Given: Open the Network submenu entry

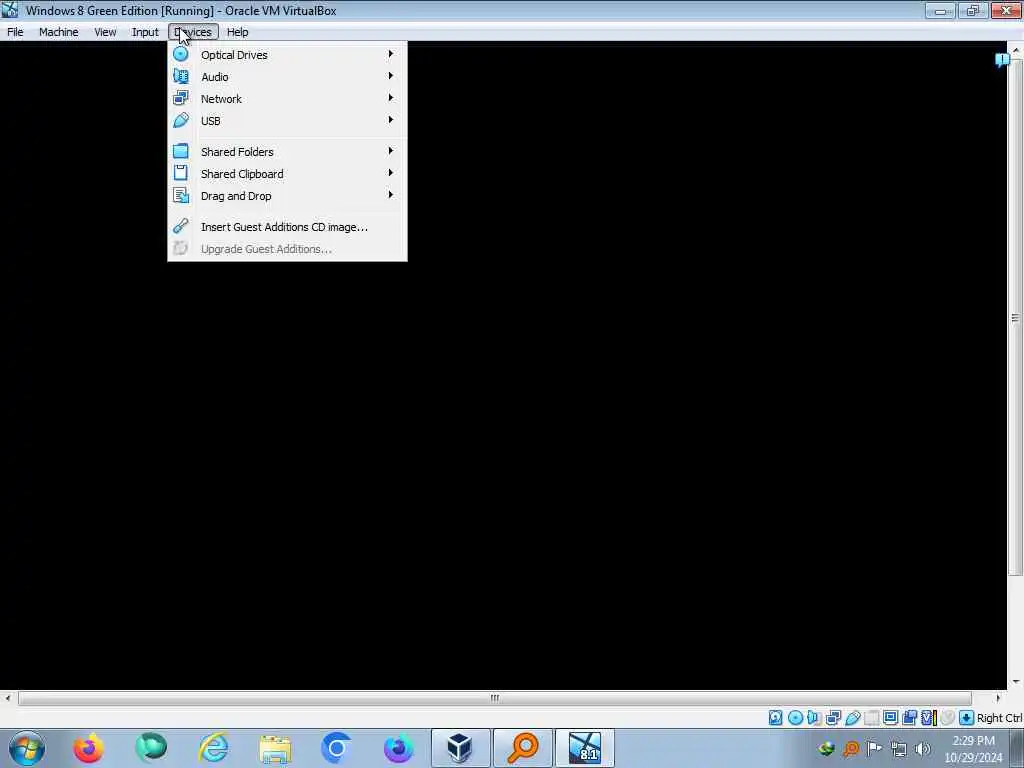Looking at the screenshot, I should click(287, 99).
